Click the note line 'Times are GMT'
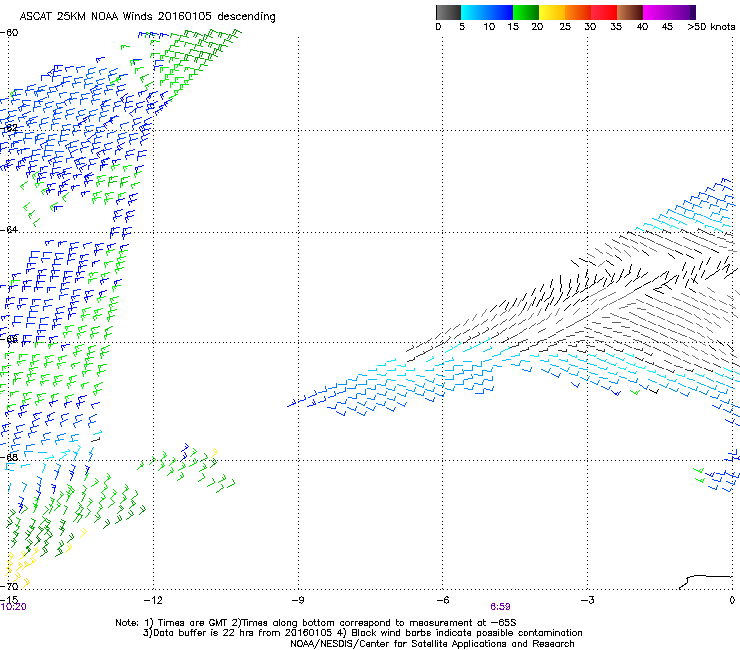Image resolution: width=740 pixels, height=650 pixels. [194, 623]
